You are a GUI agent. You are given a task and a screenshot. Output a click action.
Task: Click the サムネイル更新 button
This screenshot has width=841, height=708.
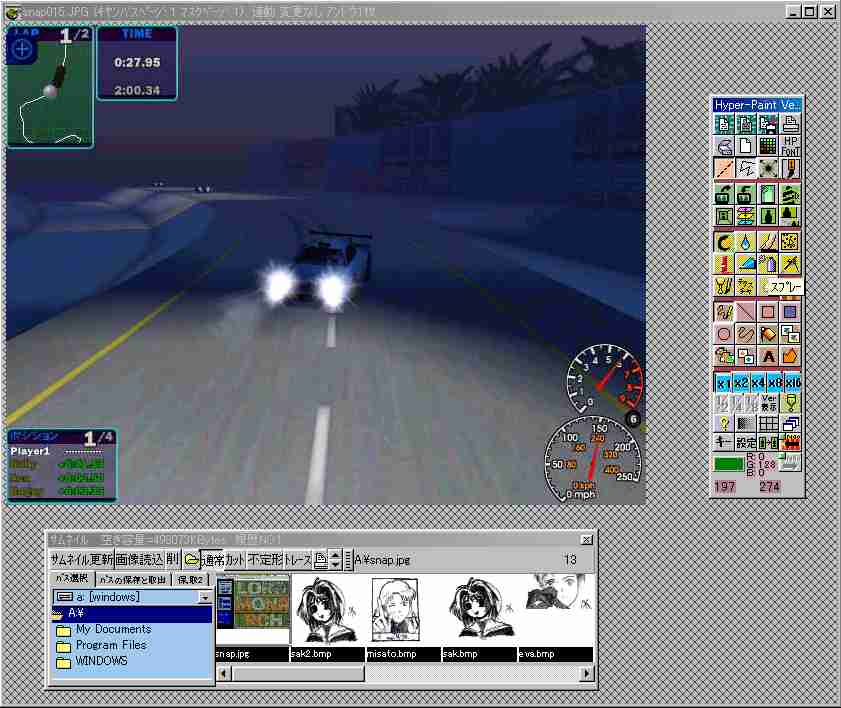coord(80,560)
